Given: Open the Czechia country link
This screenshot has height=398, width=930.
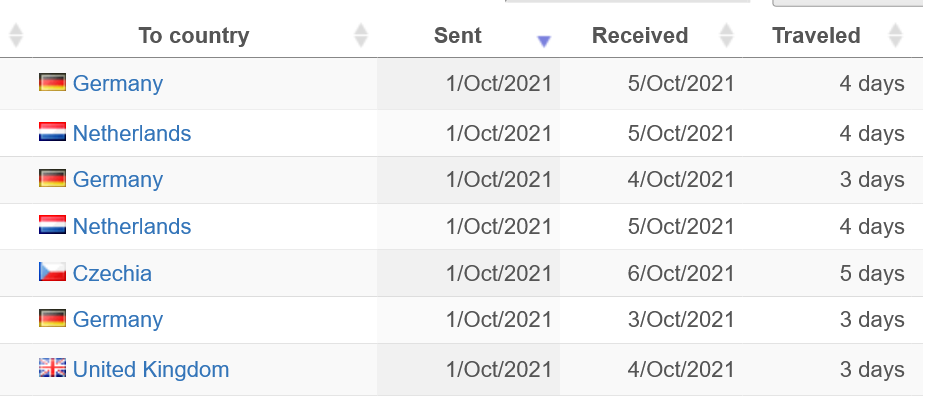Looking at the screenshot, I should (x=112, y=273).
